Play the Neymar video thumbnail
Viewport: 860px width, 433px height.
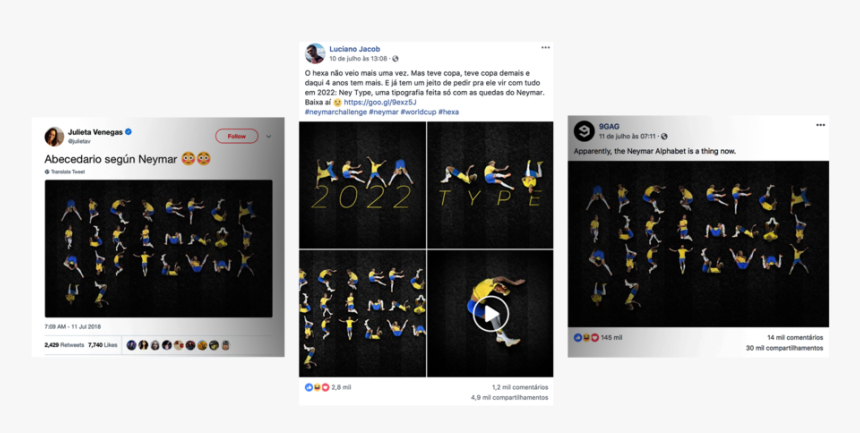490,314
